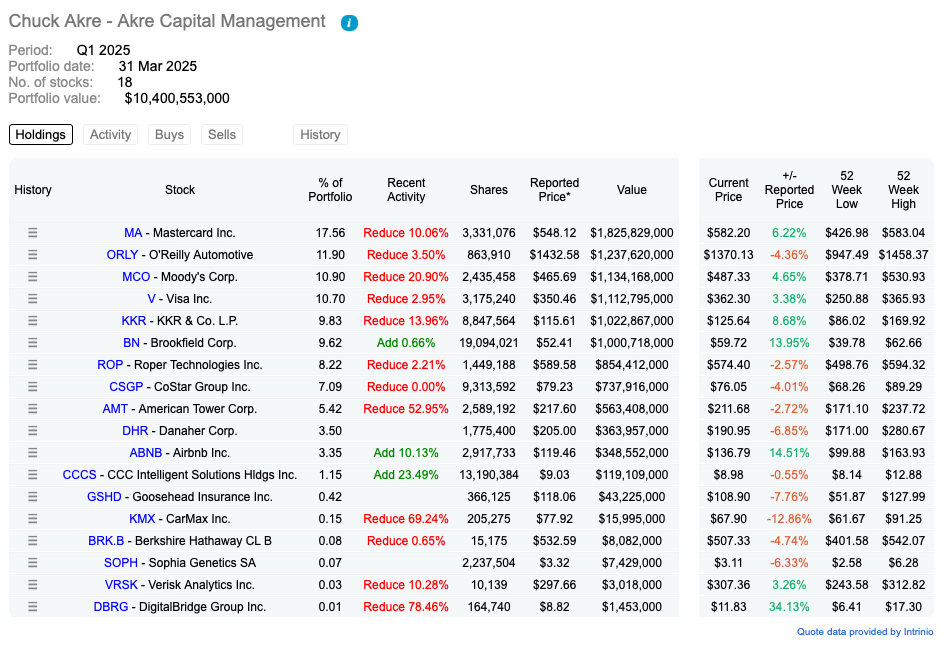Image resolution: width=945 pixels, height=645 pixels.
Task: Open history icon for Airbnb Inc. row
Action: click(x=33, y=453)
